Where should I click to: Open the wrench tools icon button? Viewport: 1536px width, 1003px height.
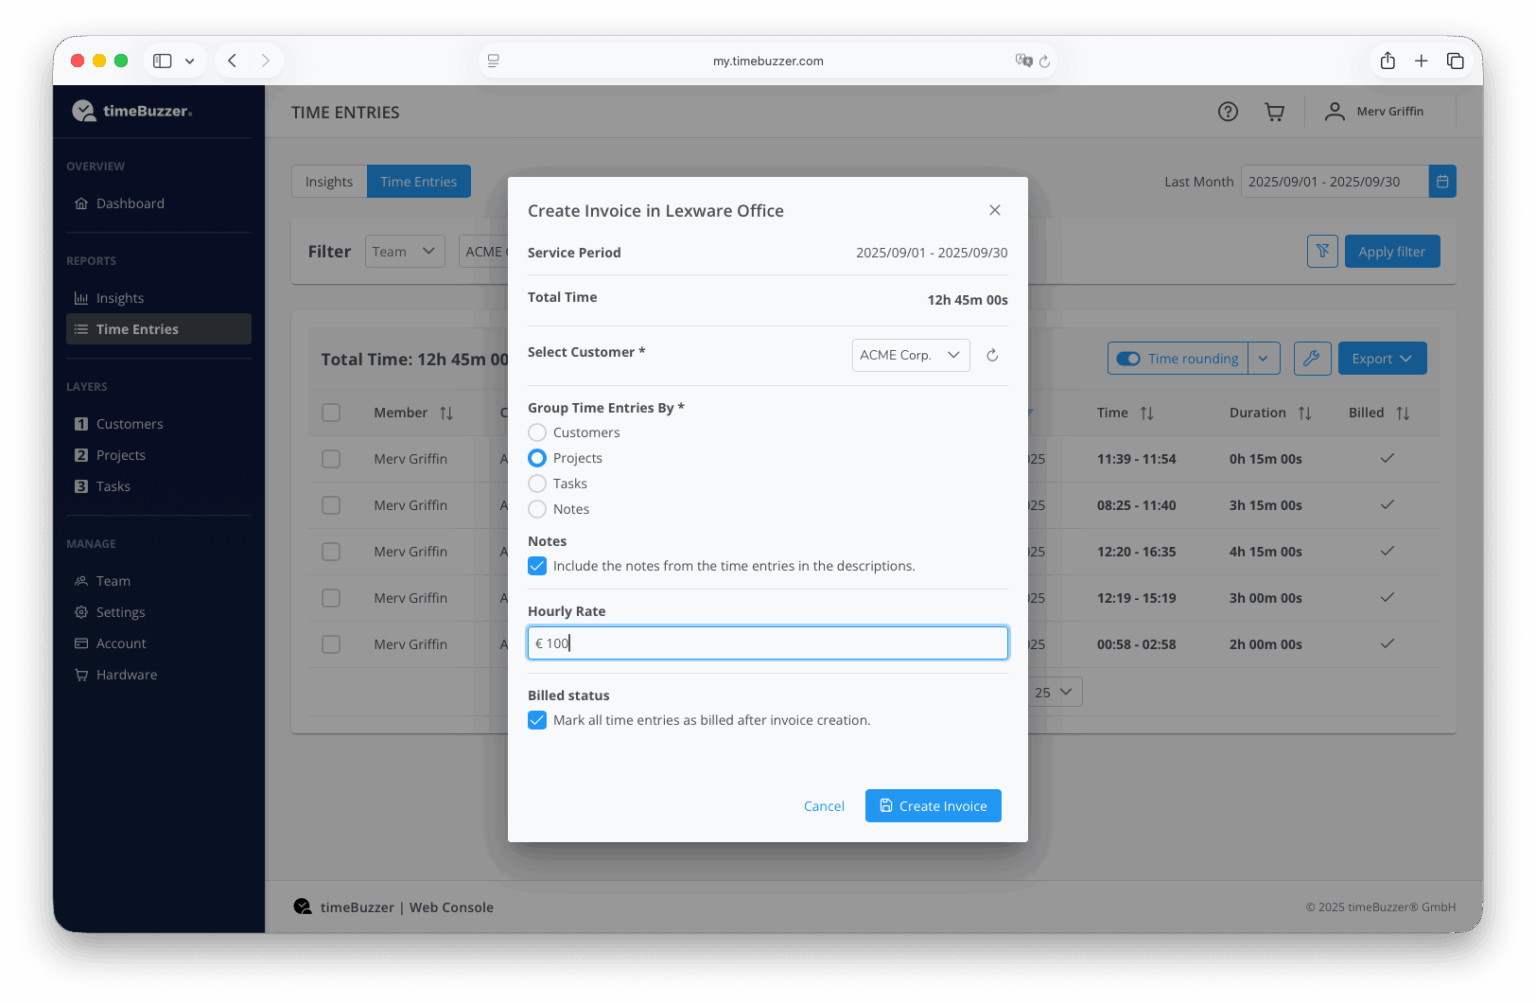coord(1311,359)
